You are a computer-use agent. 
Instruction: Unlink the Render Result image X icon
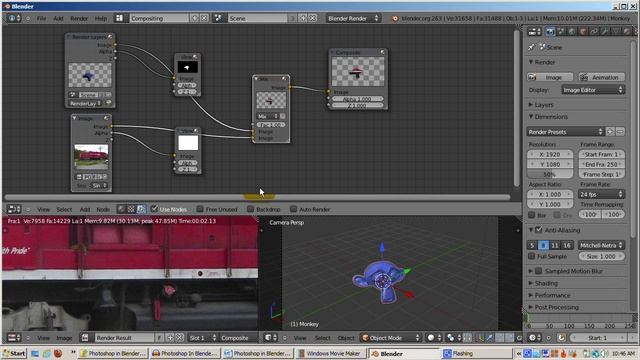point(179,338)
